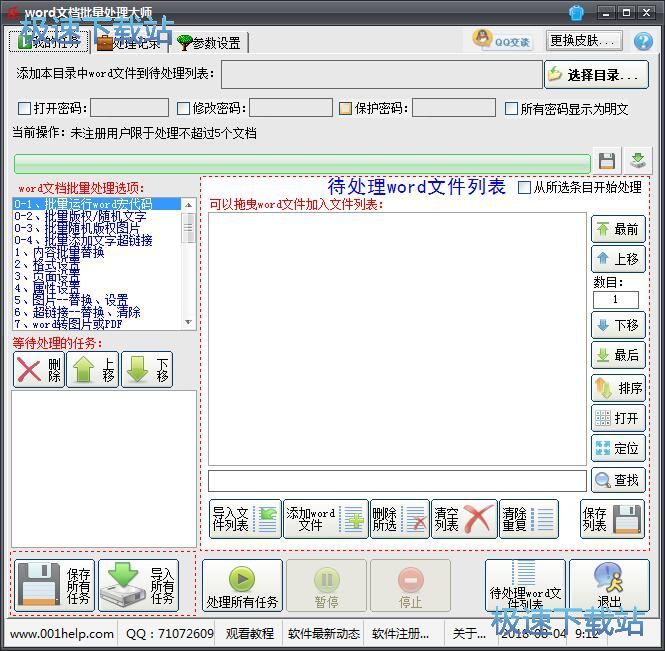This screenshot has height=651, width=665.
Task: Delete the selected pending task
Action: pyautogui.click(x=39, y=370)
